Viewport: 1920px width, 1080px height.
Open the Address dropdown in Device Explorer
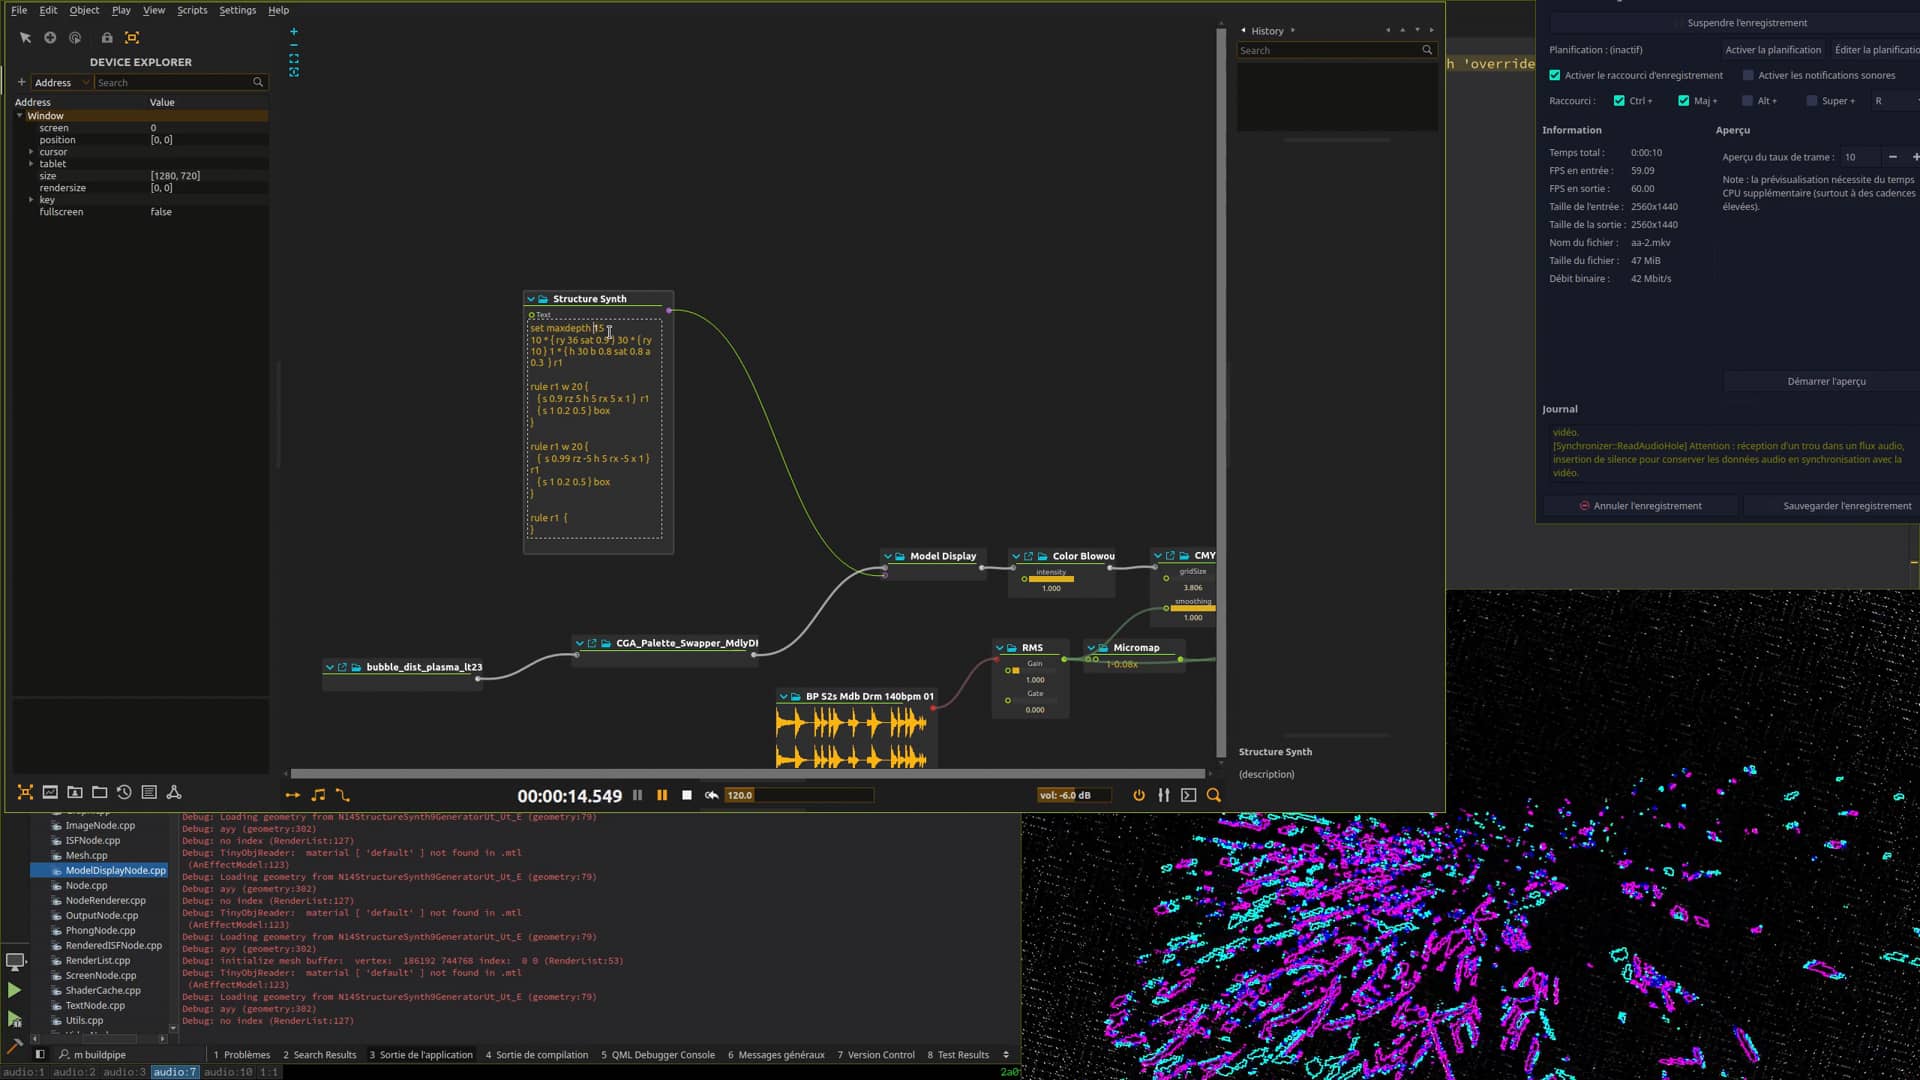[x=86, y=82]
